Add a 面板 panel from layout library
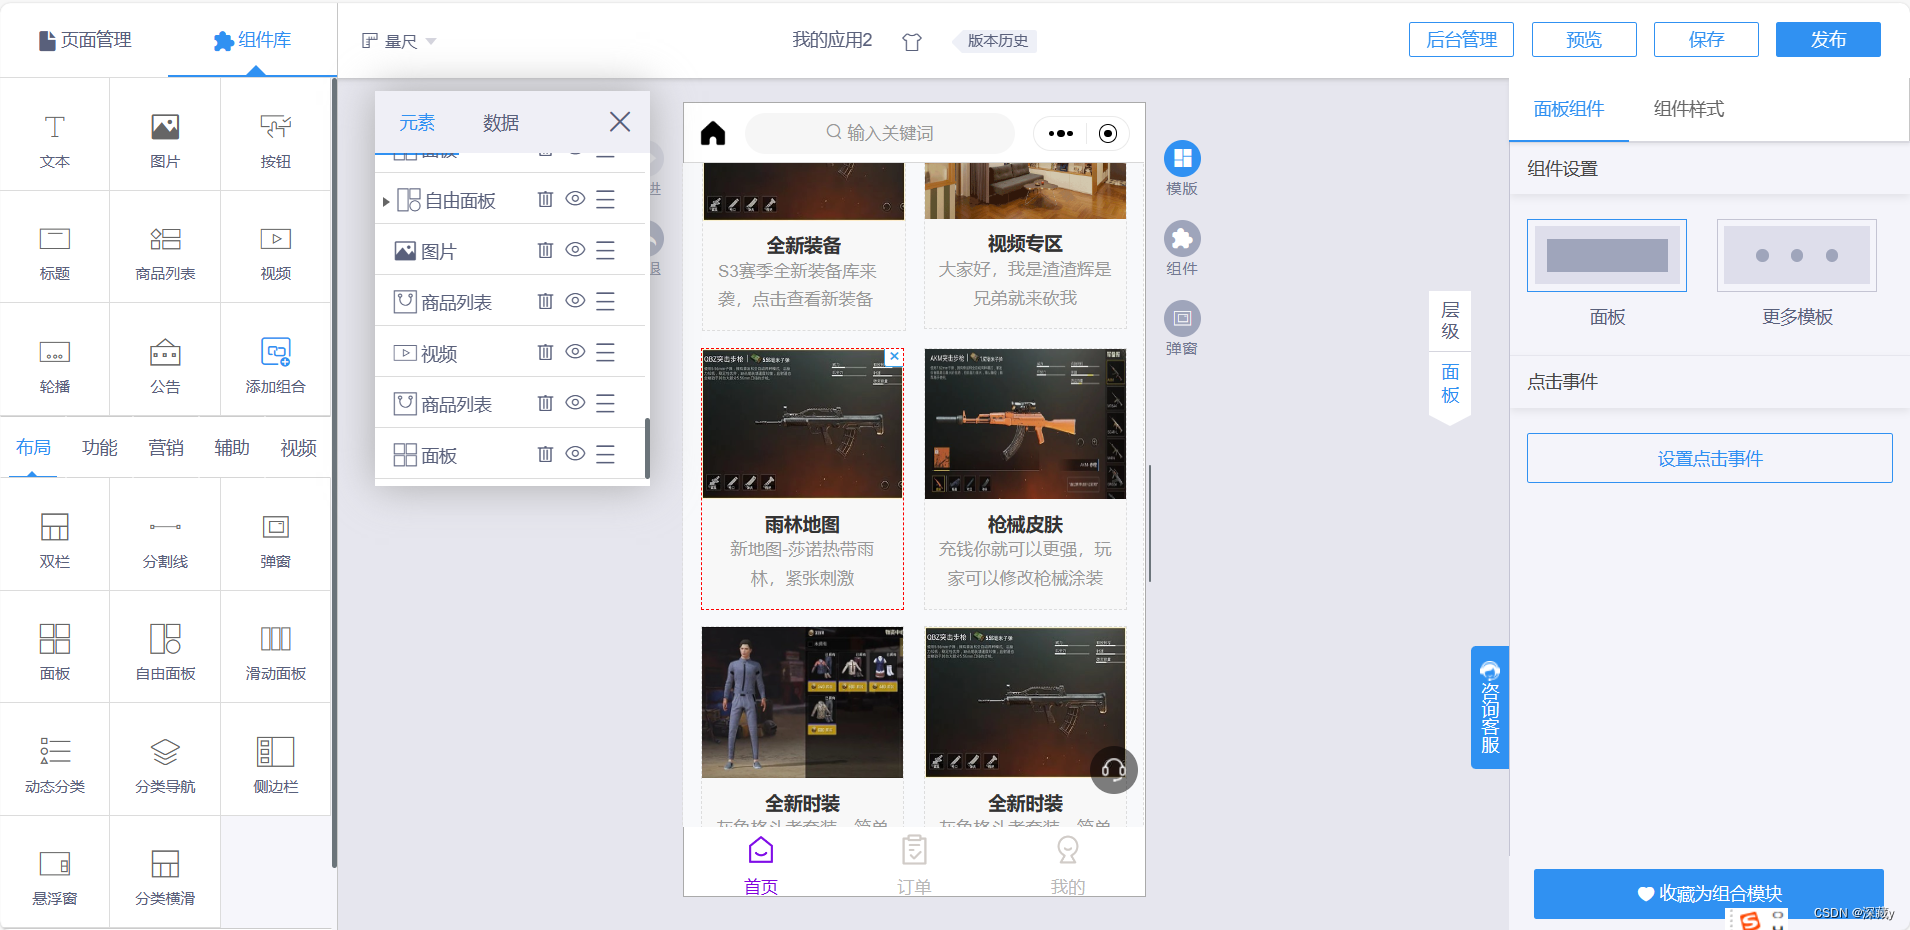The image size is (1910, 930). click(55, 652)
